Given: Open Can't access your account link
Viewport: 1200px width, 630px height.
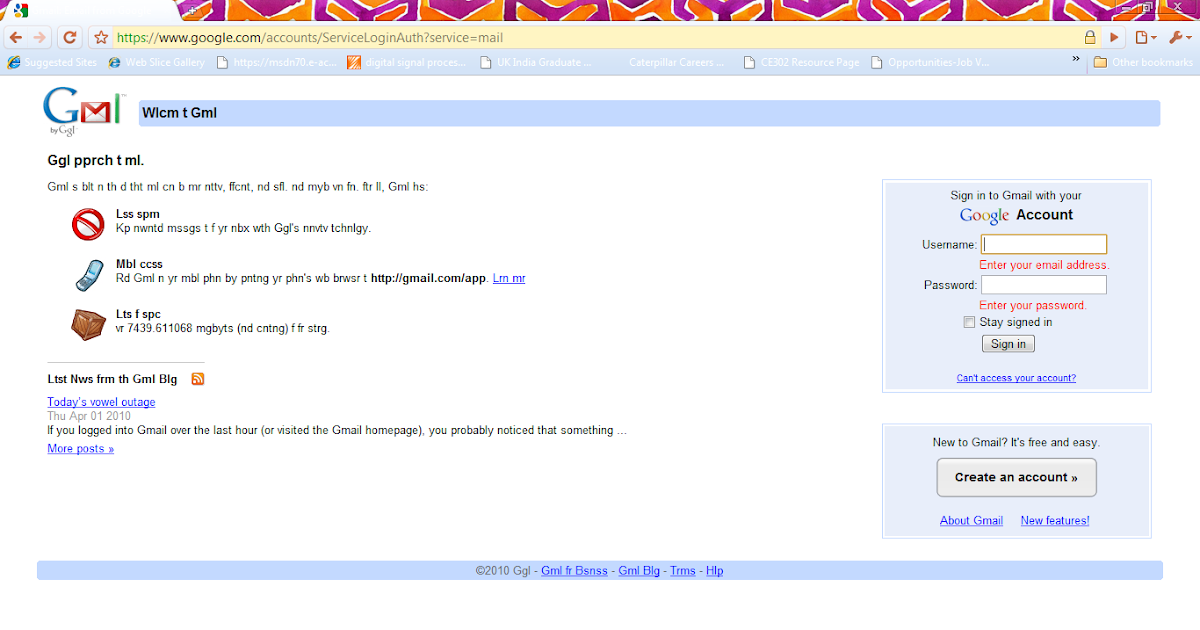Looking at the screenshot, I should (1016, 378).
